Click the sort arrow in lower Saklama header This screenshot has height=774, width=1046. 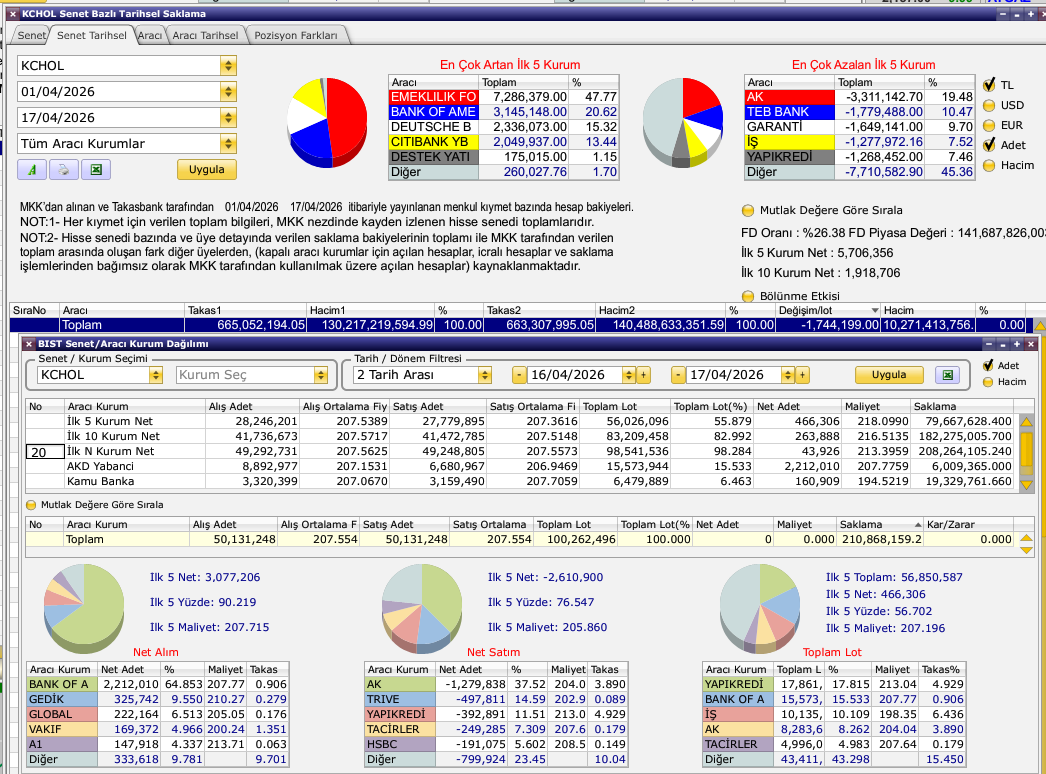tap(918, 524)
